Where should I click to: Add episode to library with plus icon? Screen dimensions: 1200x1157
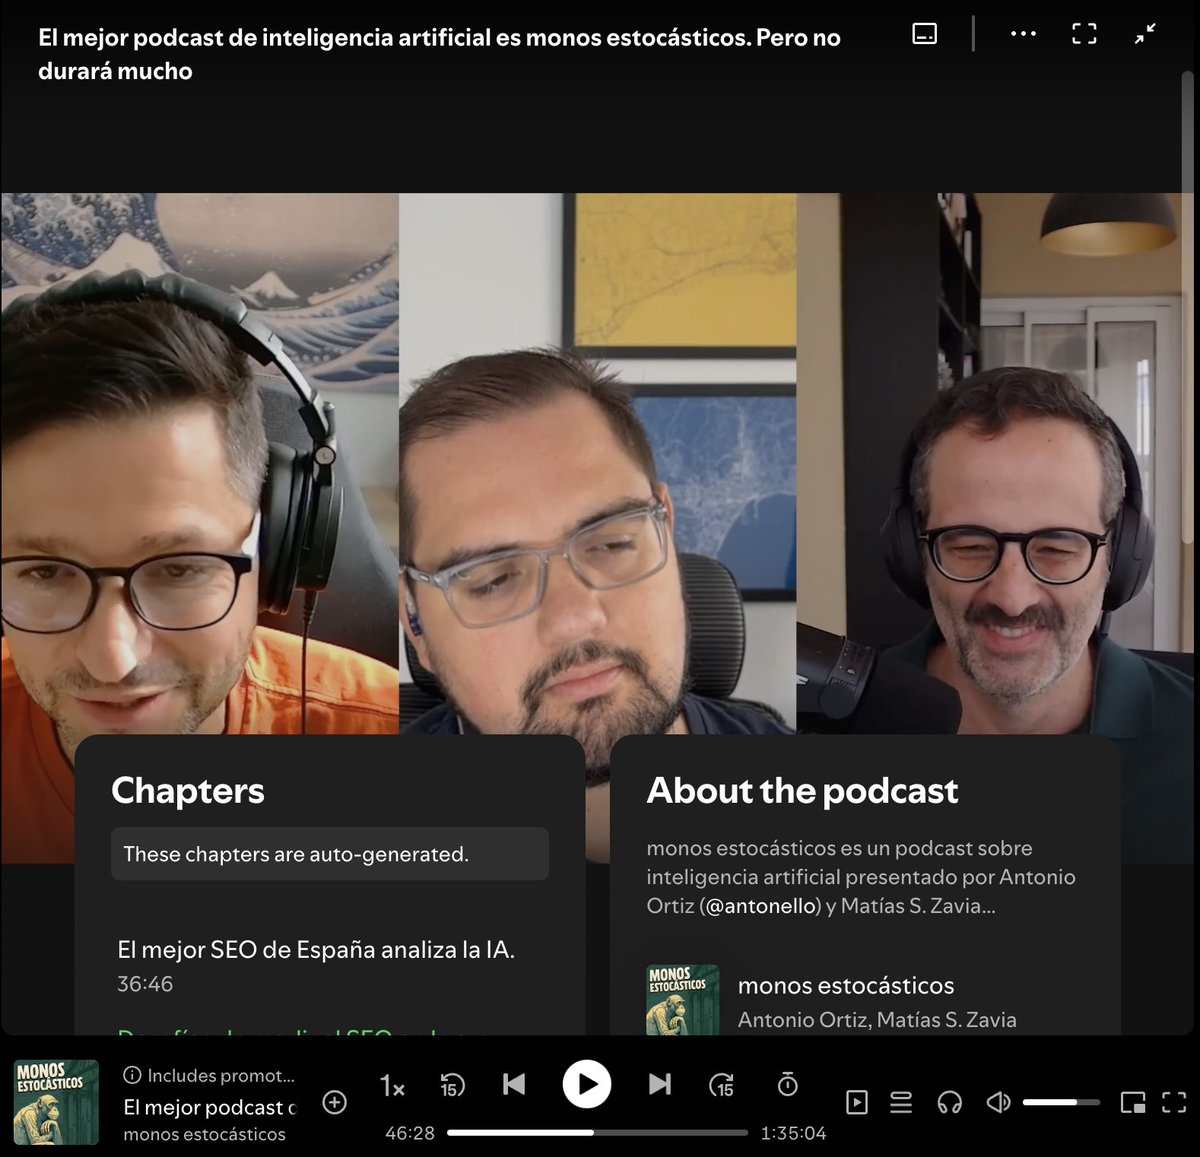tap(335, 1102)
